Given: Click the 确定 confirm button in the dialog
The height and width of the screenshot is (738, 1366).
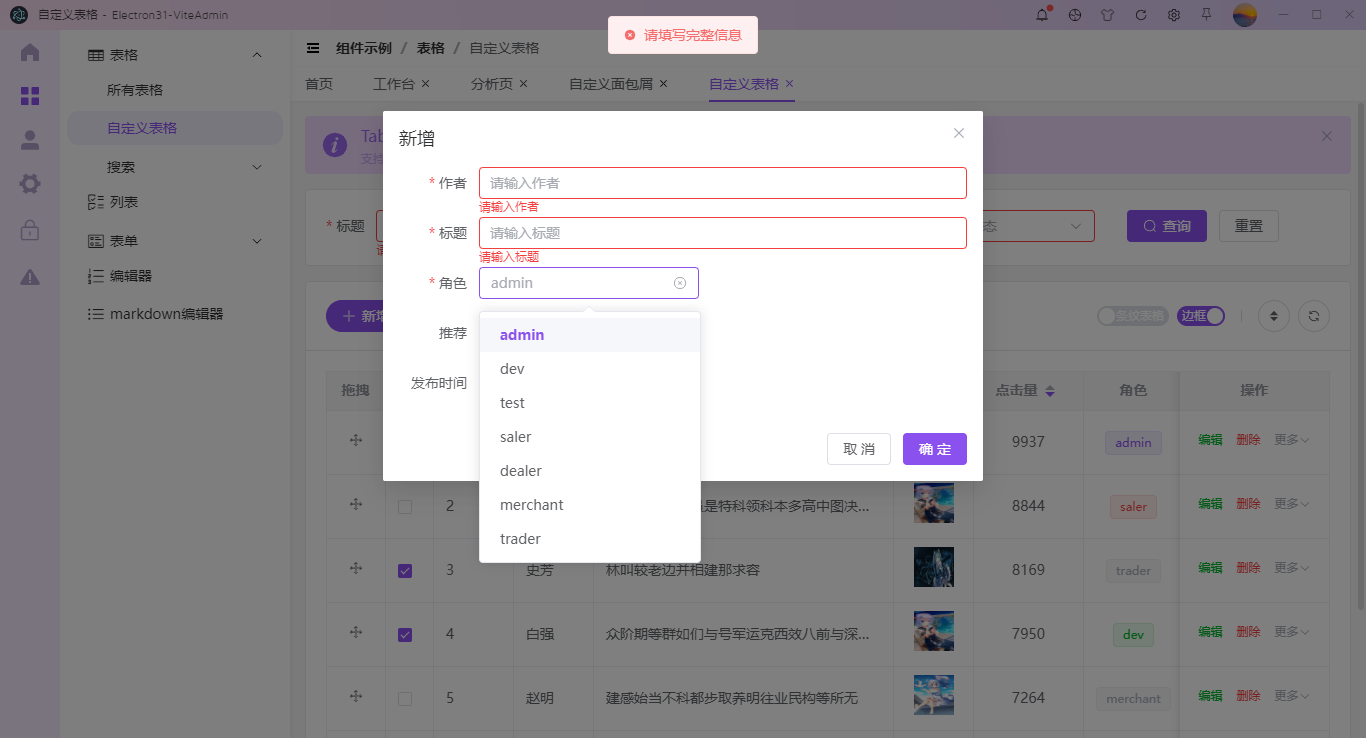Looking at the screenshot, I should tap(934, 449).
